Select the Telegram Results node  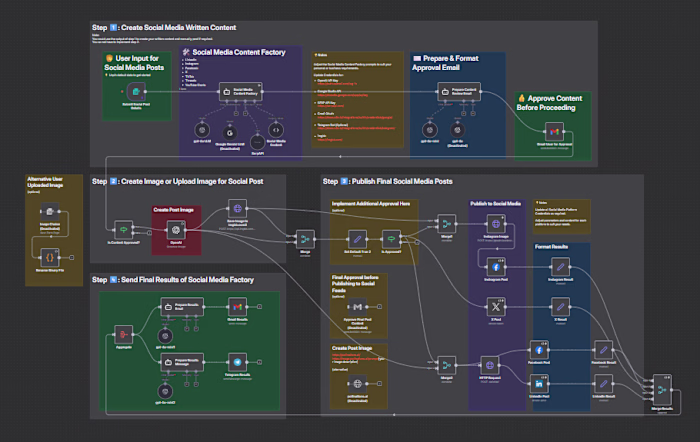pos(238,362)
